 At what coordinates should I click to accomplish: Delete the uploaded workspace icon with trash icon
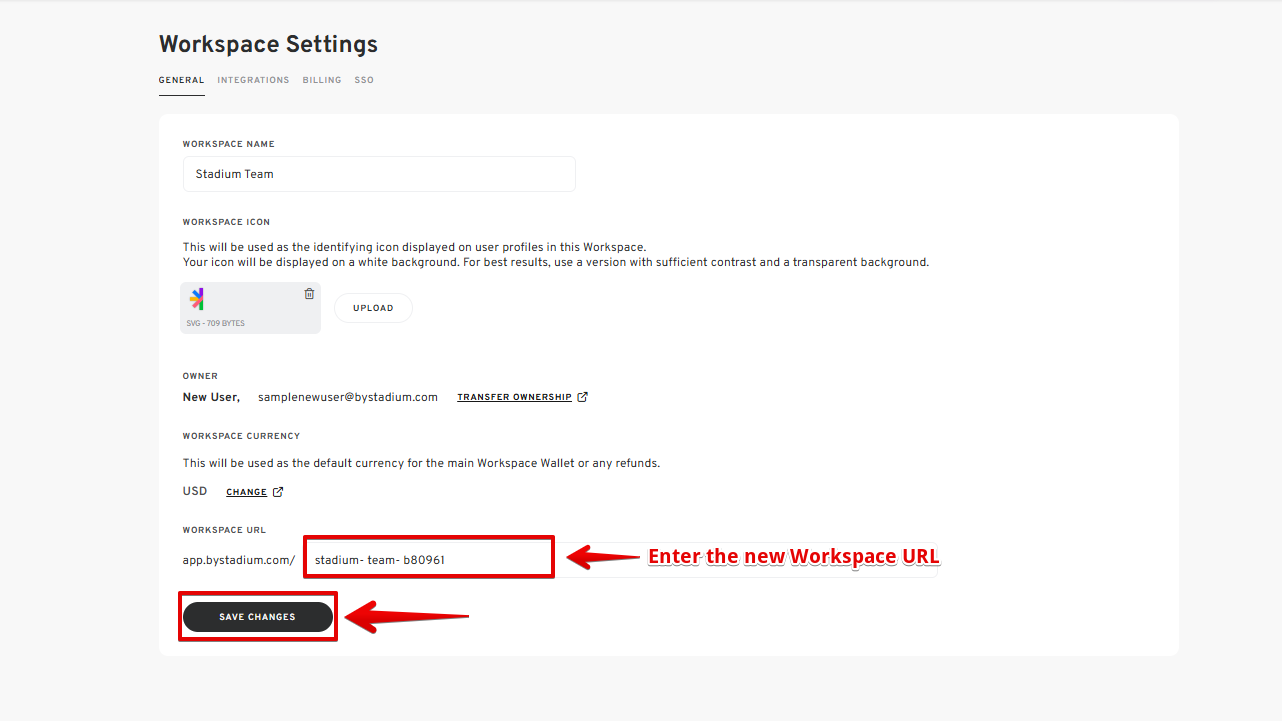(x=309, y=294)
